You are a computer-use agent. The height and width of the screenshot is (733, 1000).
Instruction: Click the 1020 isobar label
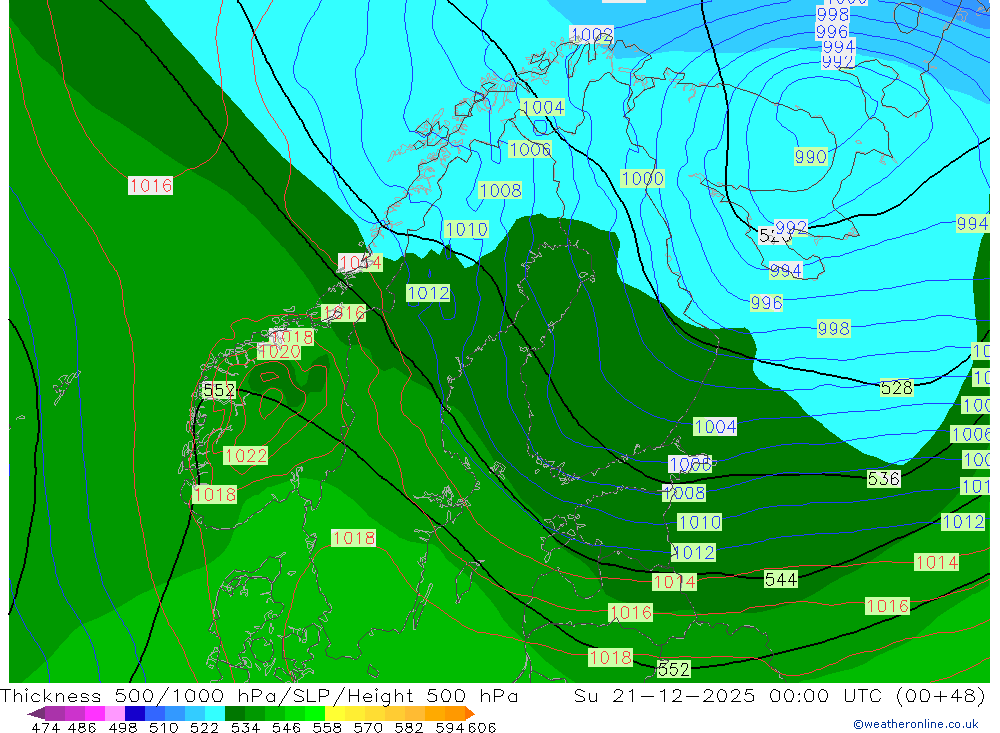click(x=279, y=352)
